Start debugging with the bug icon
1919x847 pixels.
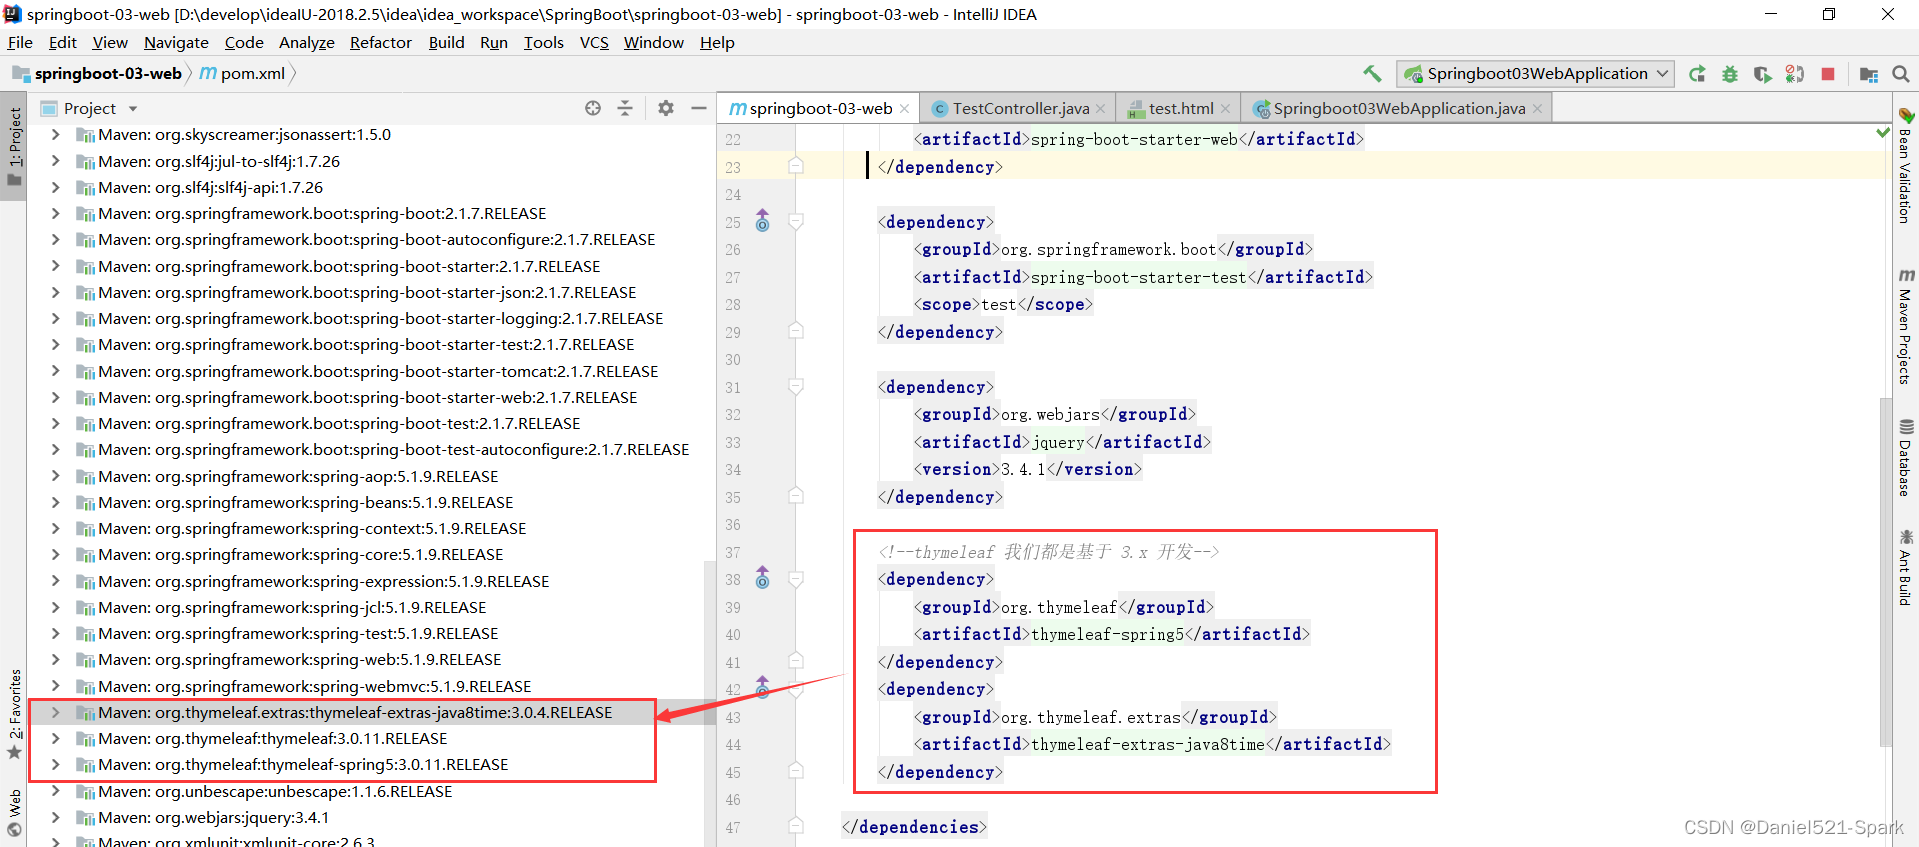coord(1730,74)
